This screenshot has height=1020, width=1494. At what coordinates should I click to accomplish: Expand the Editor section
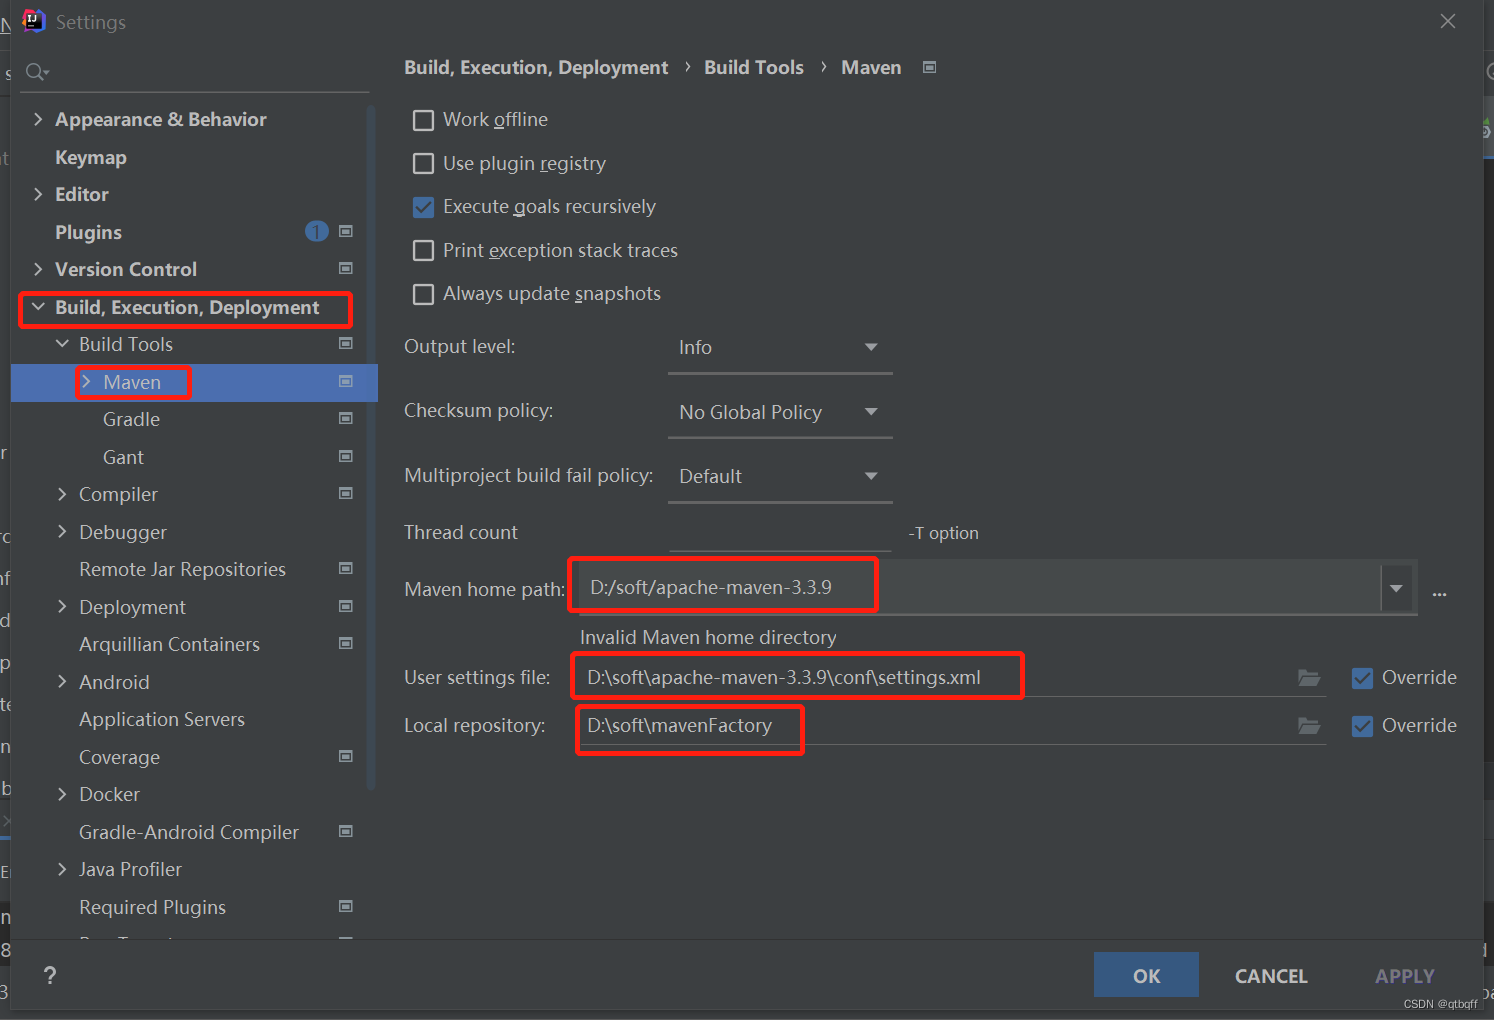click(38, 194)
